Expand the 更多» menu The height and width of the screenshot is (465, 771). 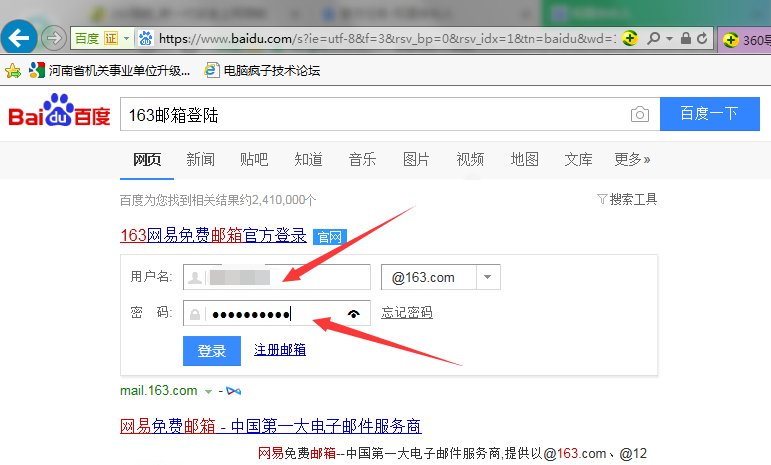pyautogui.click(x=632, y=159)
